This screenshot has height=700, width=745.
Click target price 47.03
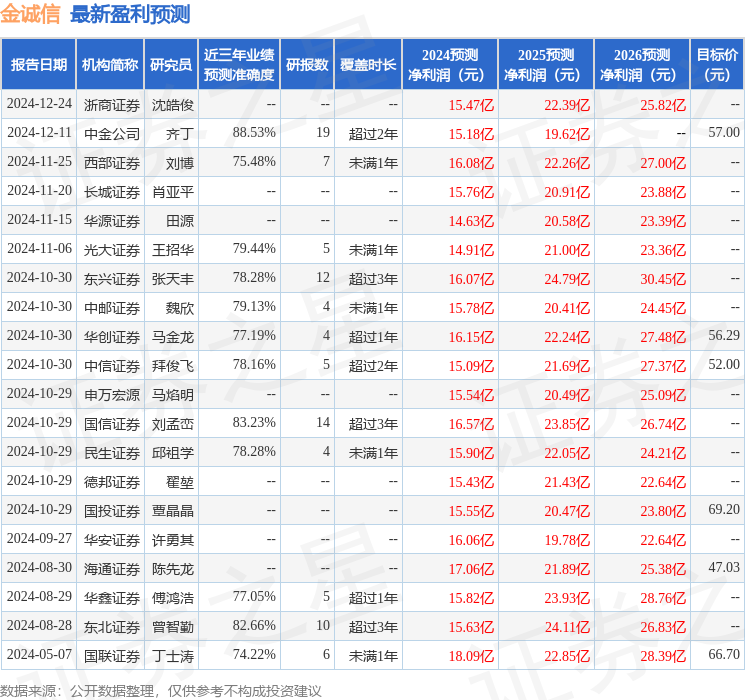point(724,567)
